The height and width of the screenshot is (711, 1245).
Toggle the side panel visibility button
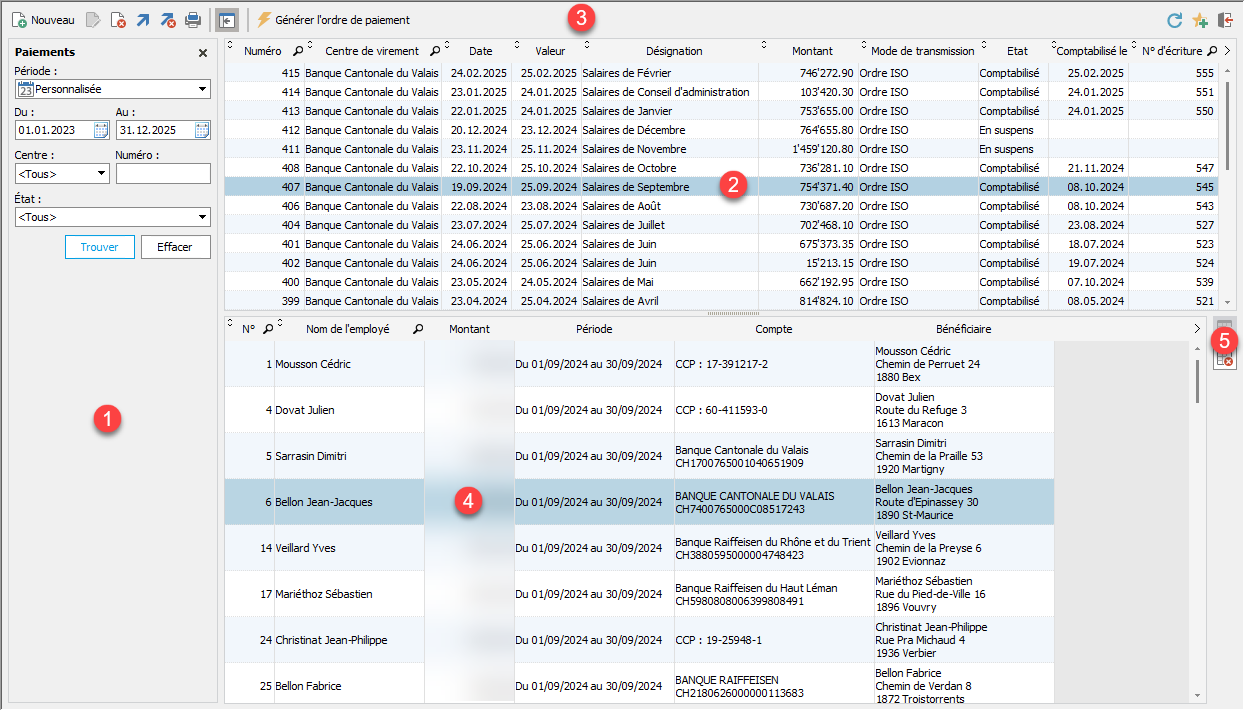227,20
